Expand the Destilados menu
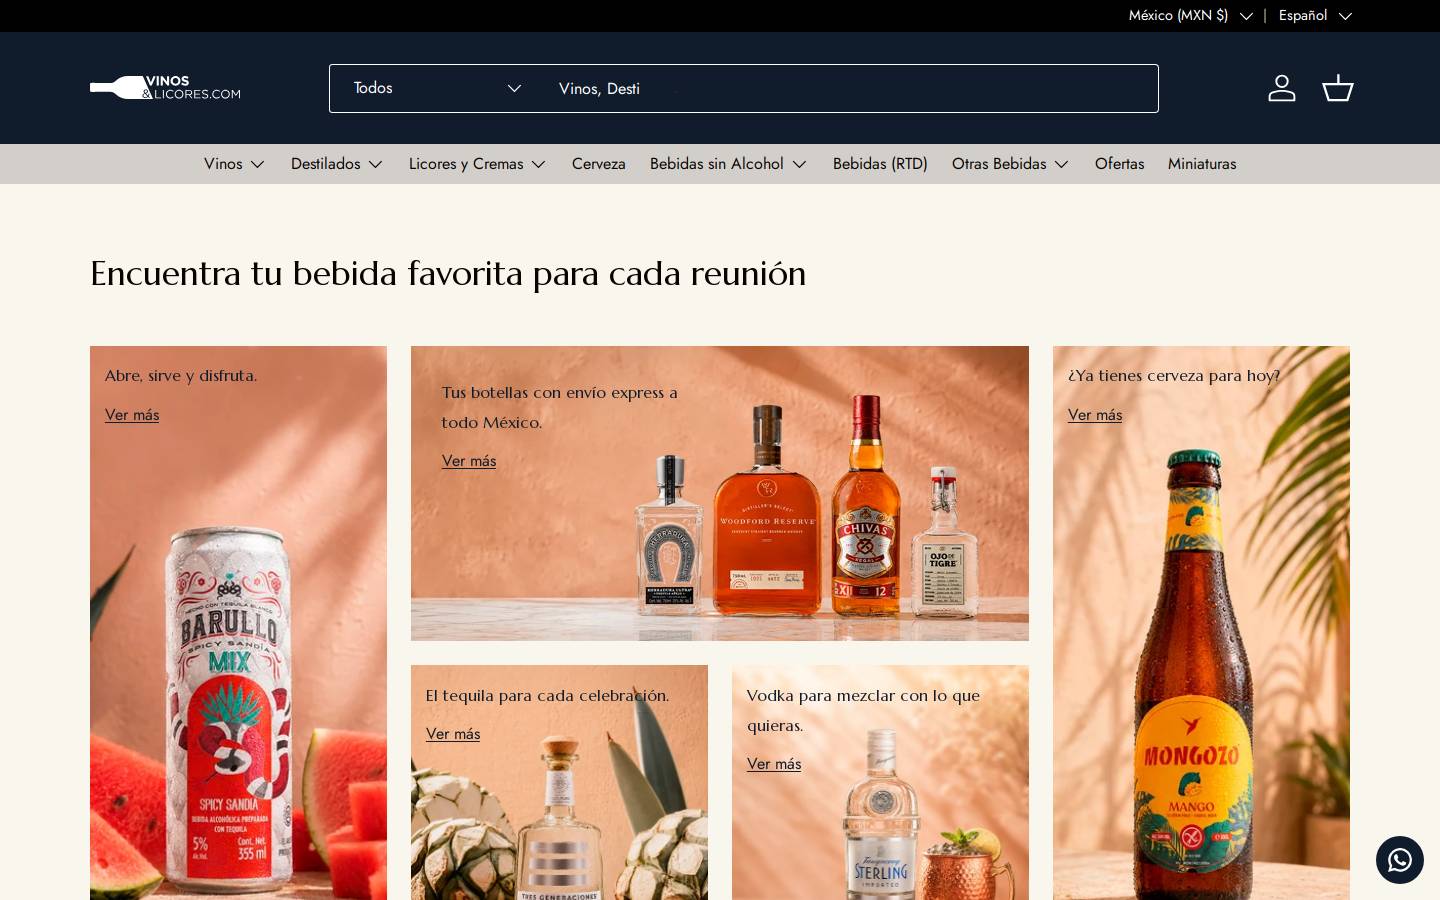 (x=337, y=164)
